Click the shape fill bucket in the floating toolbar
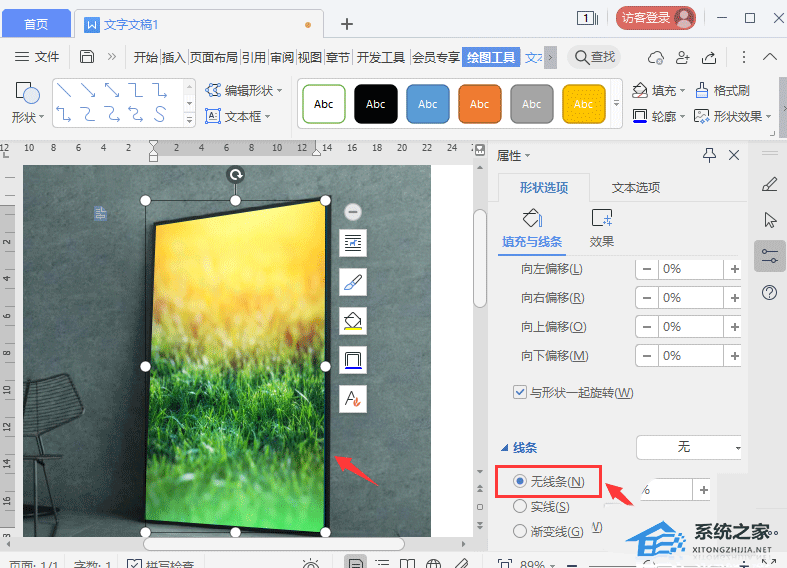 pos(353,320)
